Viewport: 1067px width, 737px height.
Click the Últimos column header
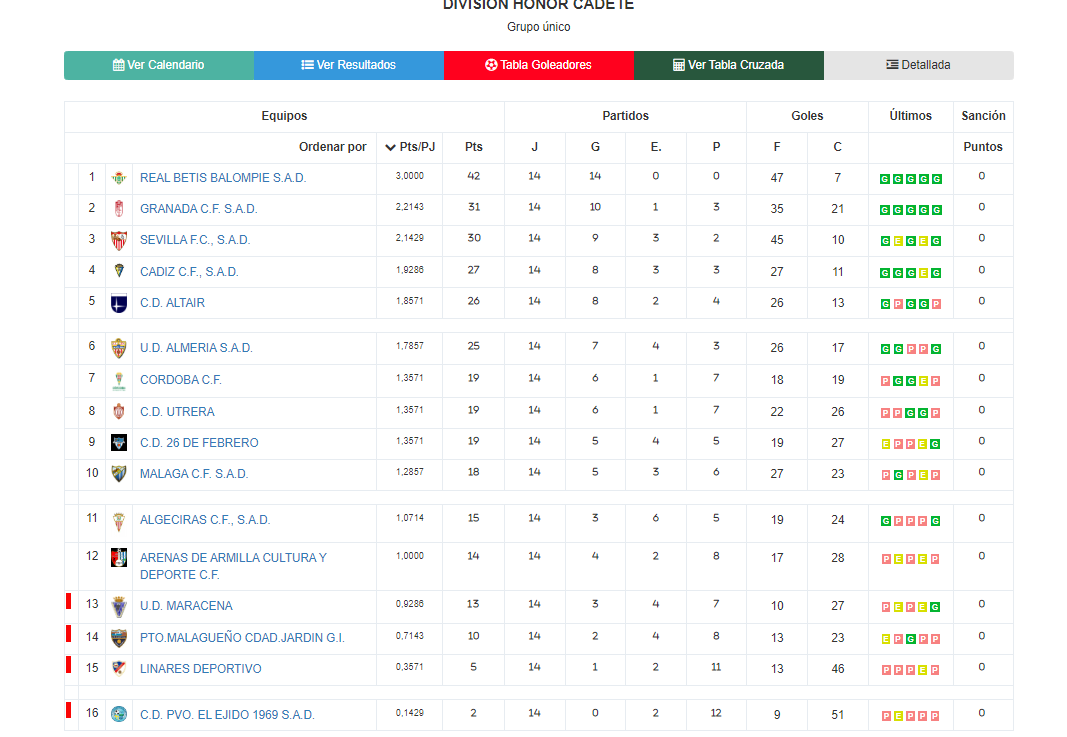[910, 116]
